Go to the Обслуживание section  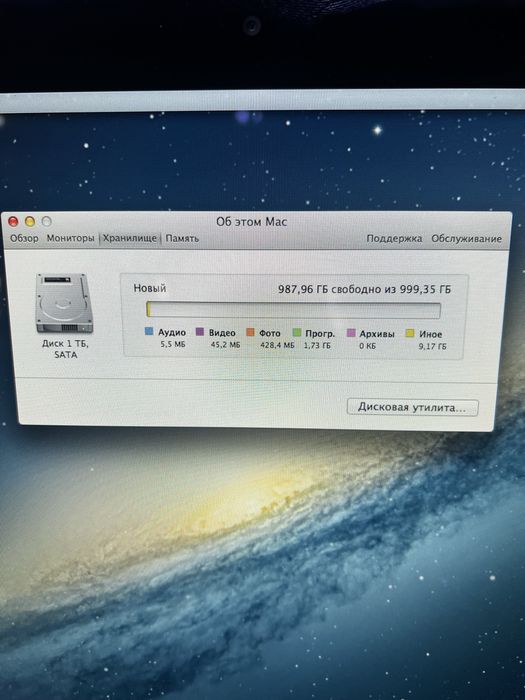(467, 238)
